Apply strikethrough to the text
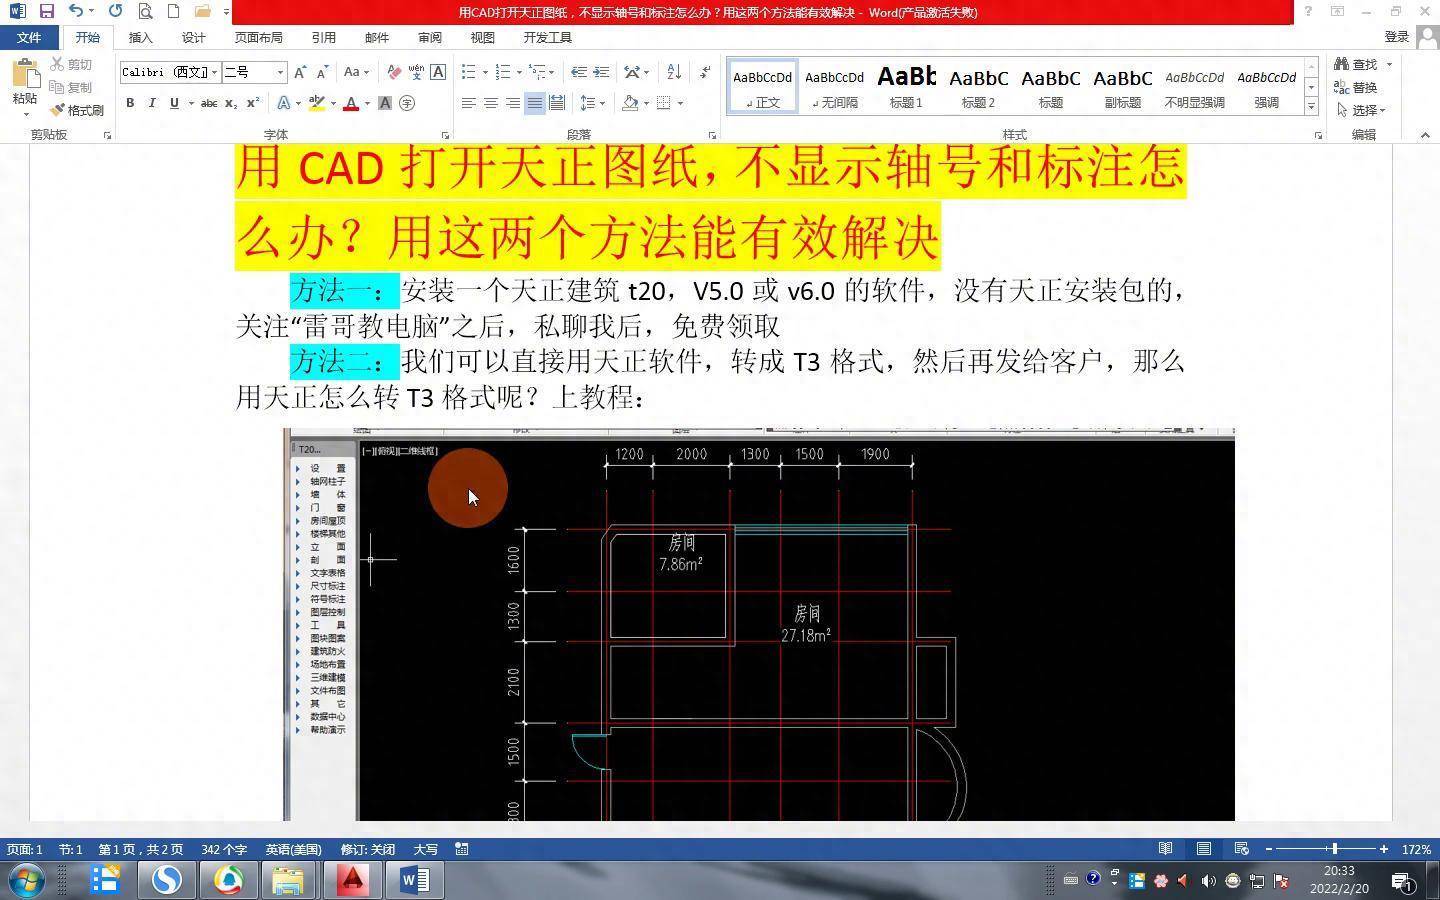The width and height of the screenshot is (1440, 900). coord(208,103)
